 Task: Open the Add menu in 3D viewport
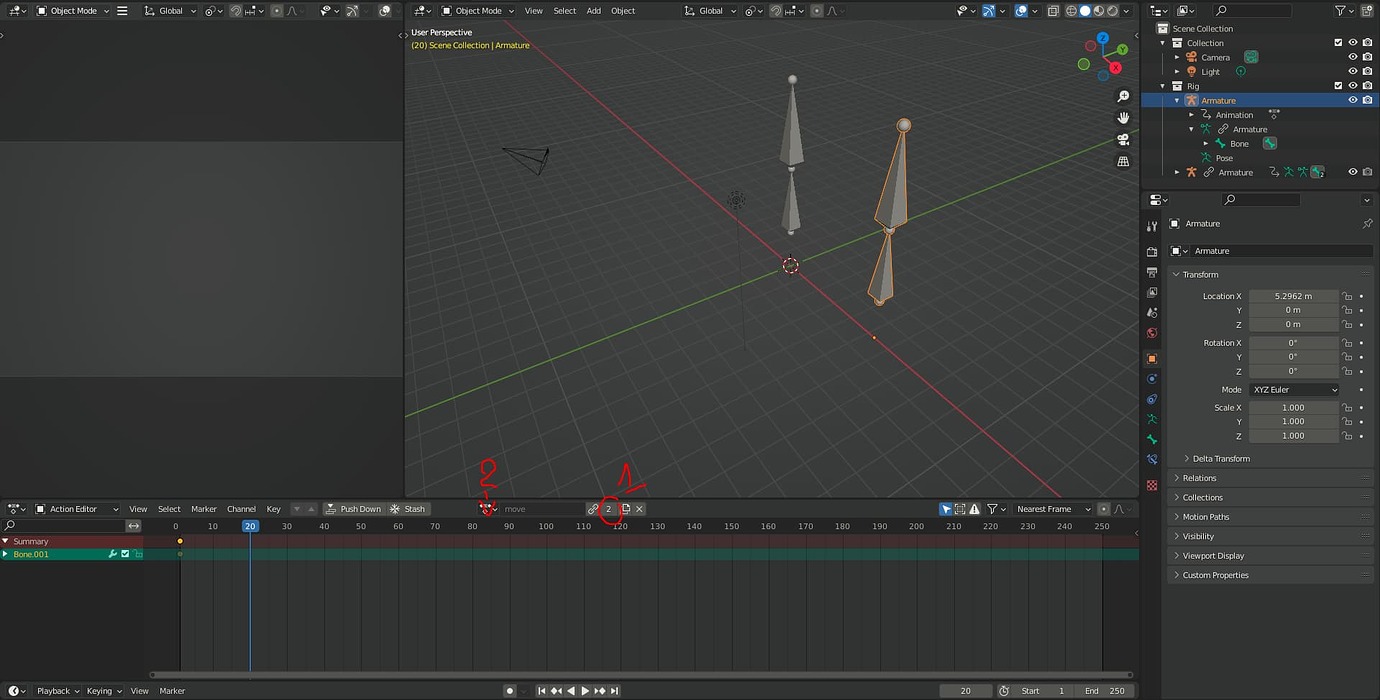click(594, 10)
